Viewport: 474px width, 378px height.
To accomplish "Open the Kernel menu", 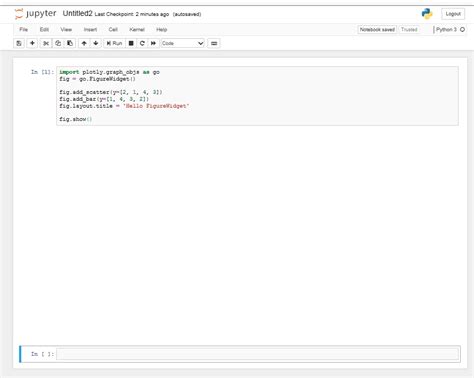I will [137, 29].
